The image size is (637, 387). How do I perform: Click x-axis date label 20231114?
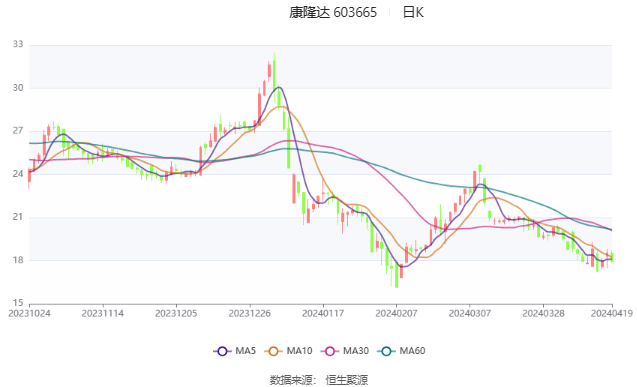103,313
